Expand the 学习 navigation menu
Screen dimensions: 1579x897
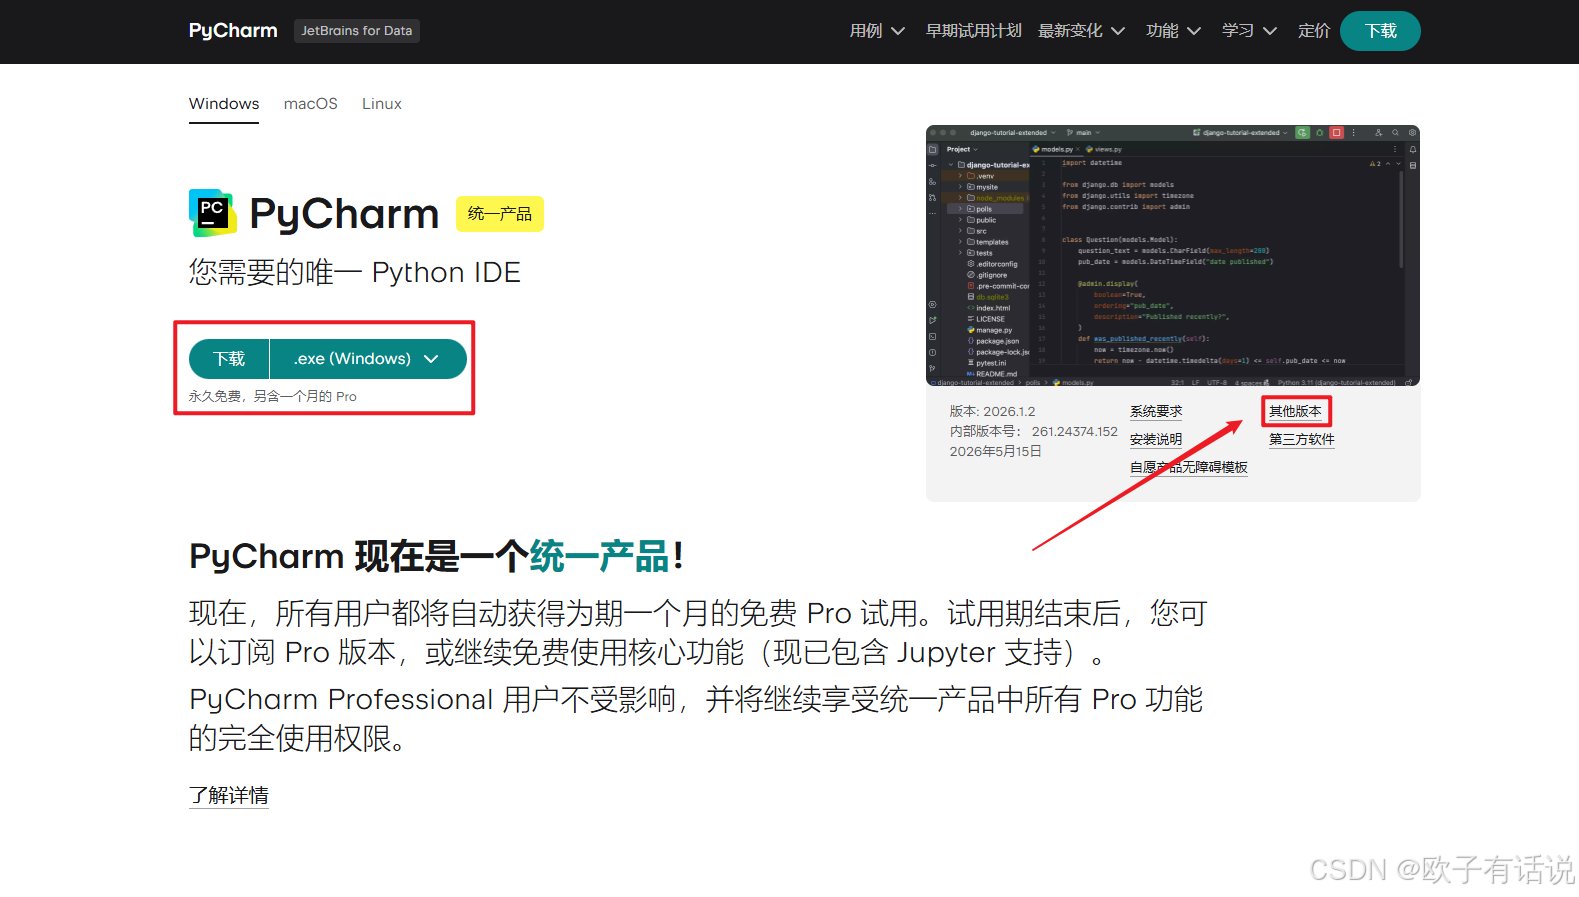coord(1250,31)
